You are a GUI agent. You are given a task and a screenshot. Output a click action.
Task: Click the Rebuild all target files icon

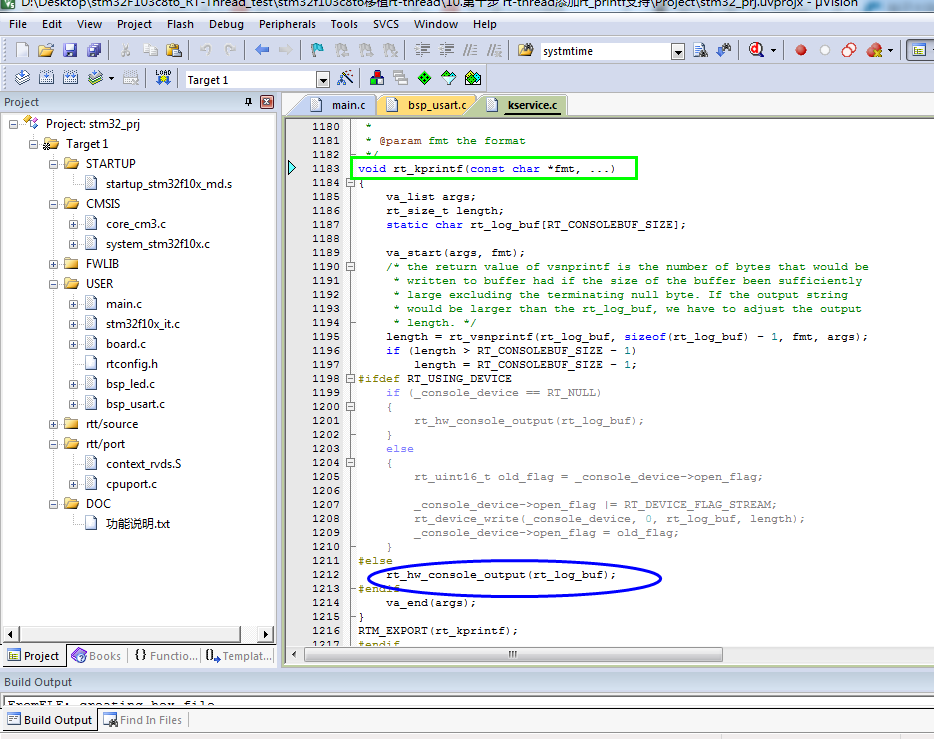(70, 77)
